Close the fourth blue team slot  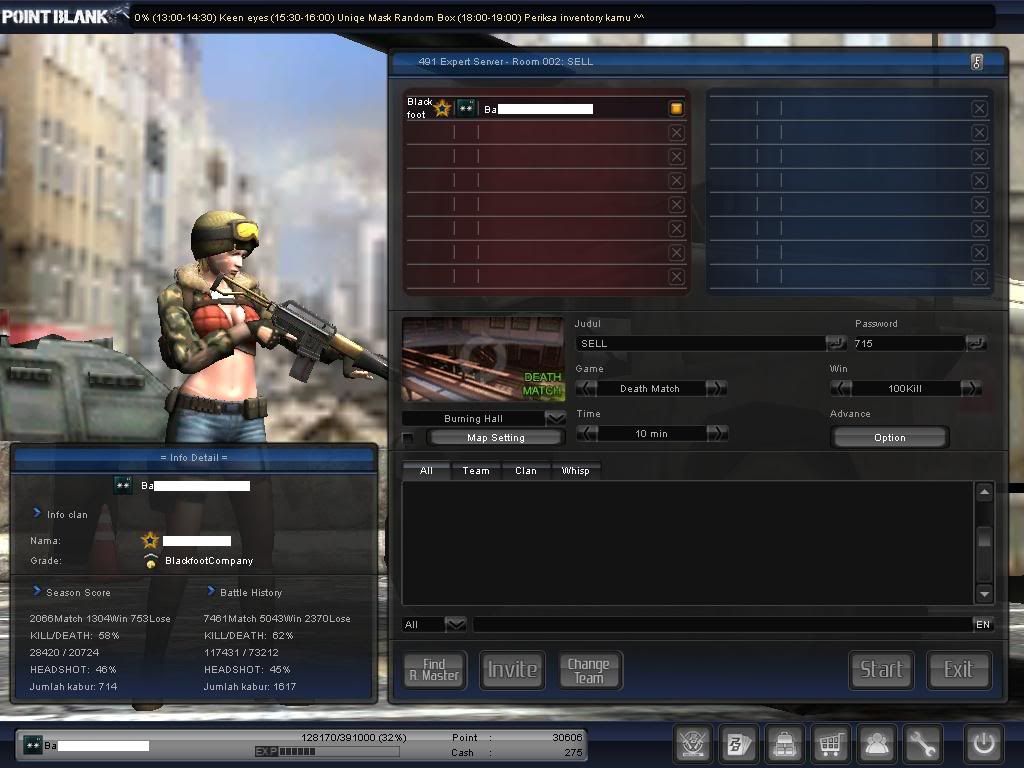coord(979,180)
